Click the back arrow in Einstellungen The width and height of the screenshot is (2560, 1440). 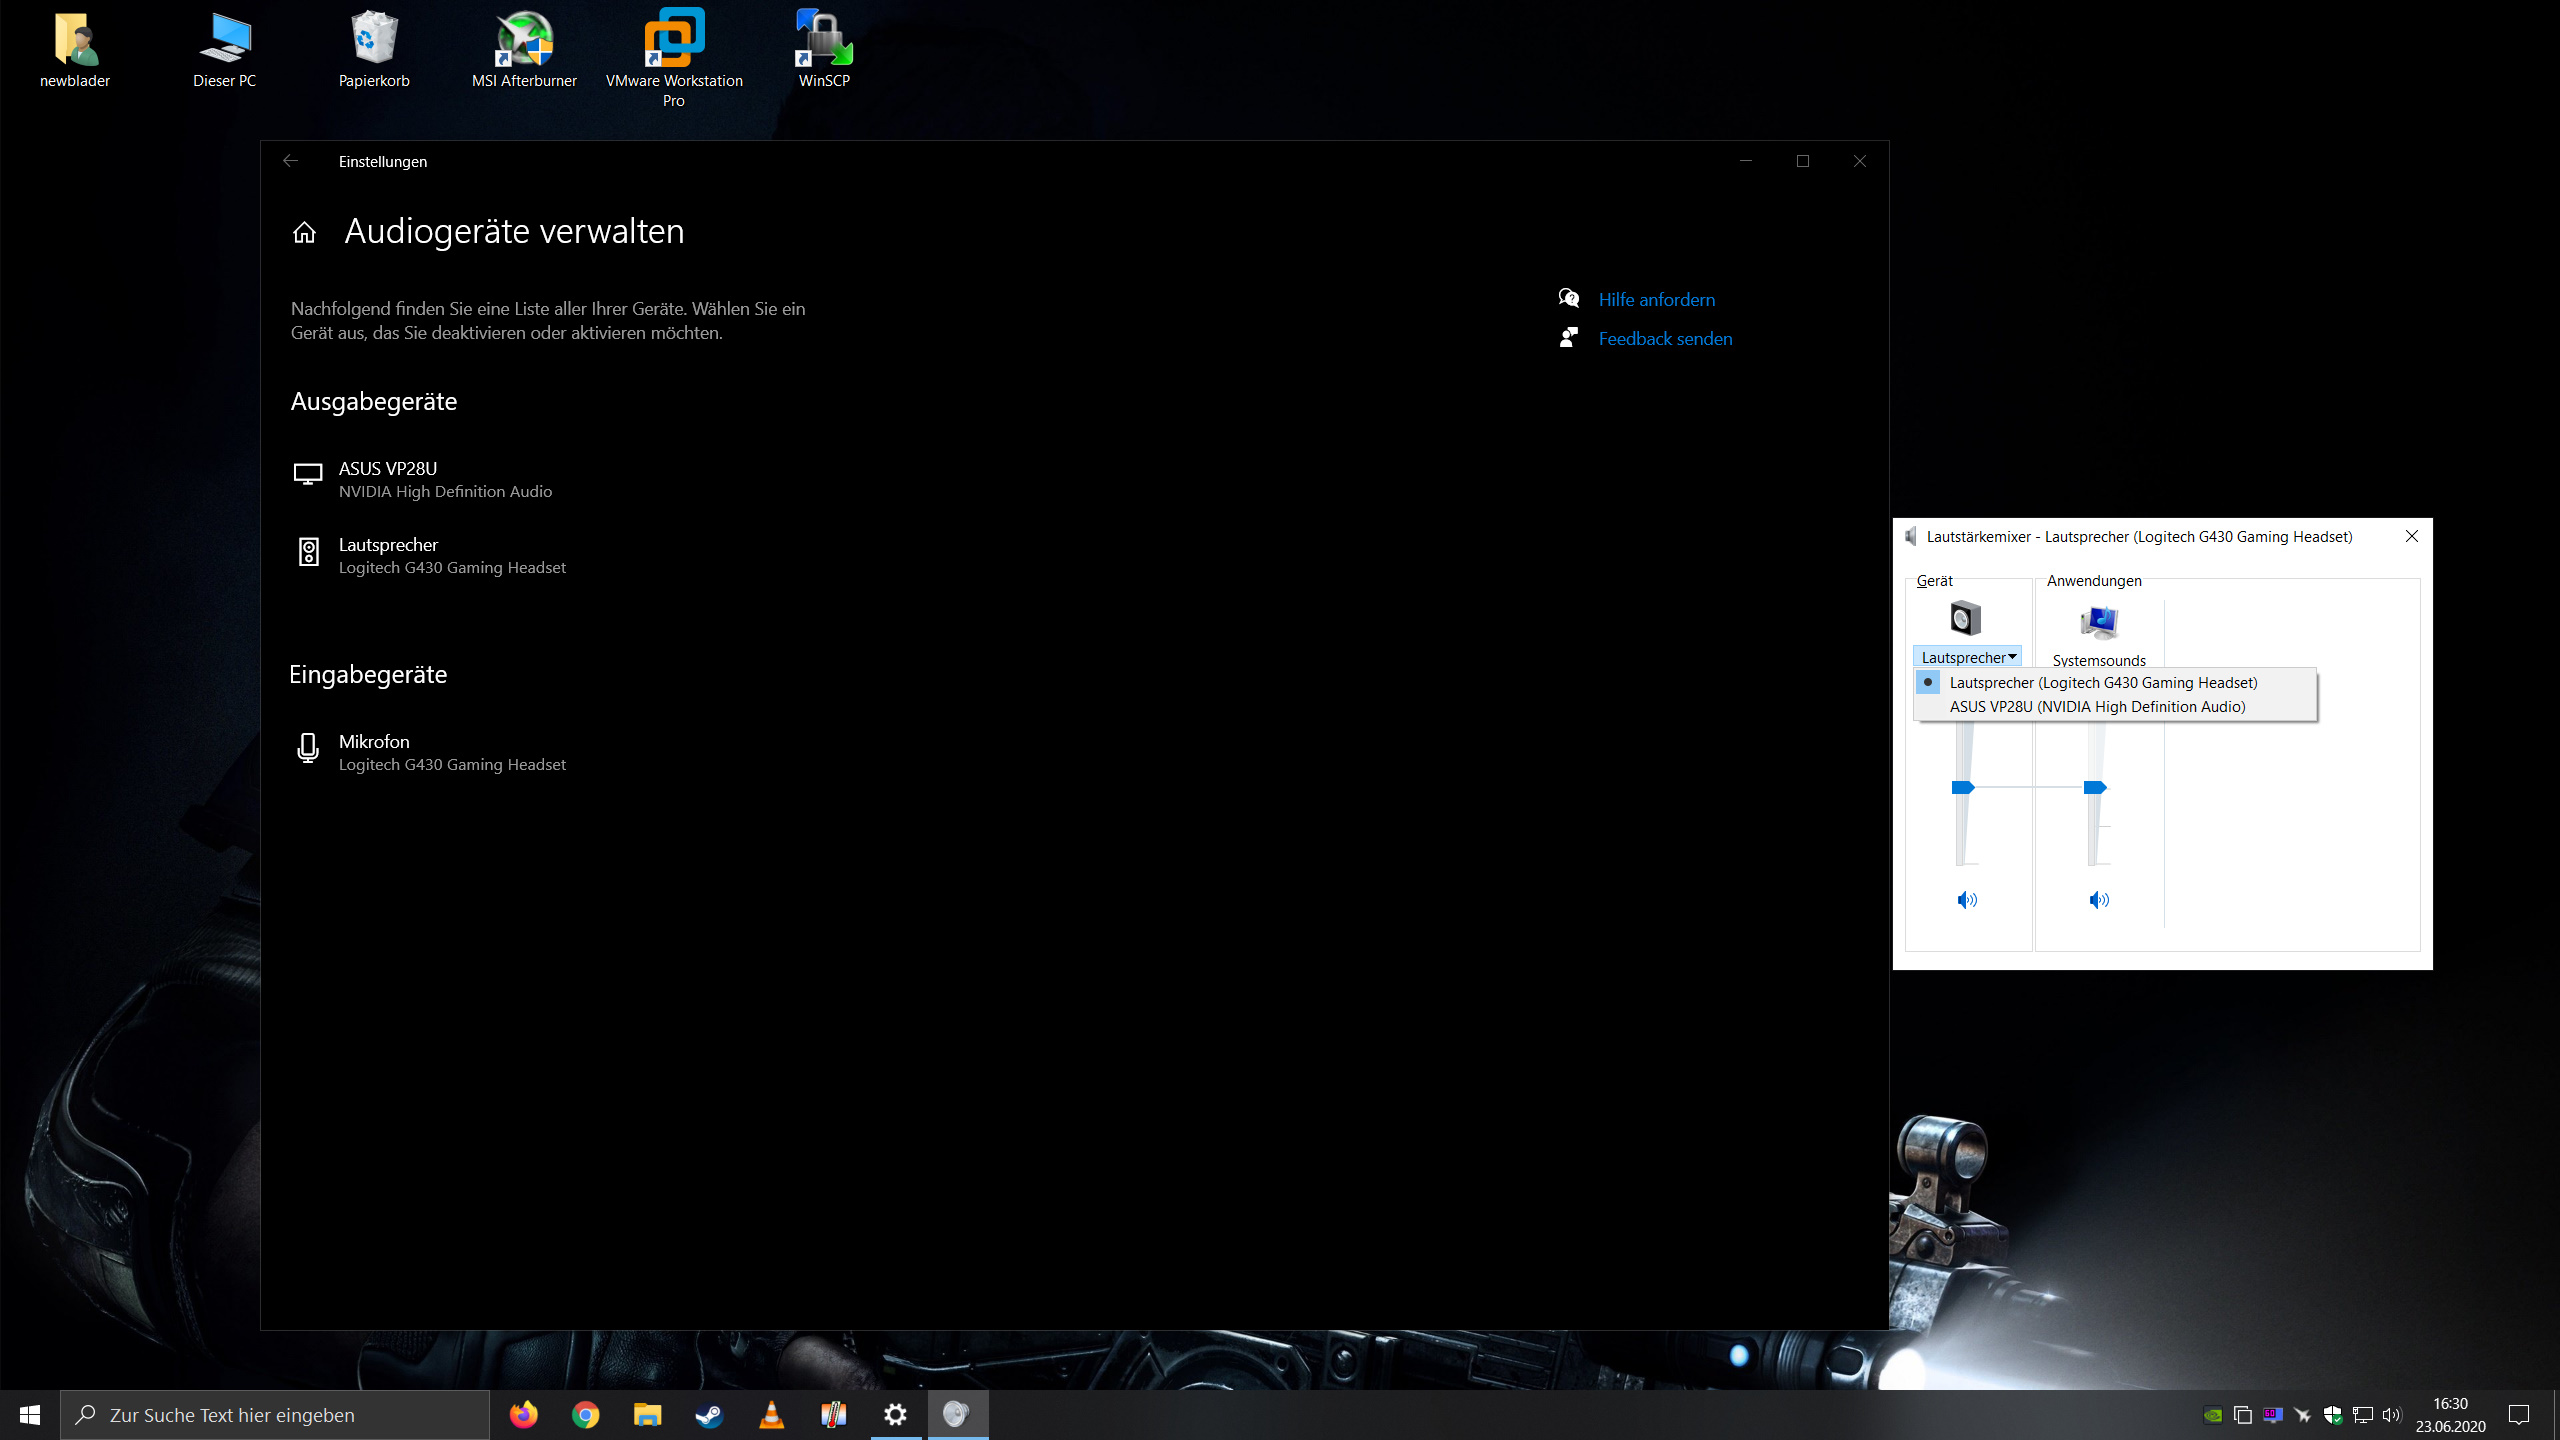290,161
